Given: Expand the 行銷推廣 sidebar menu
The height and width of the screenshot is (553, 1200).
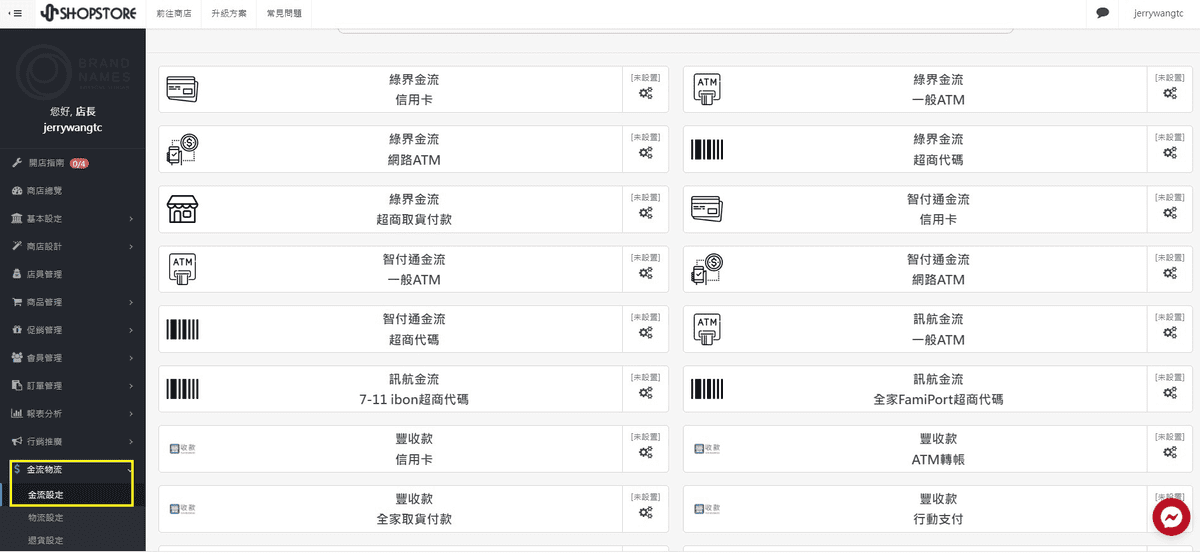Looking at the screenshot, I should click(72, 442).
